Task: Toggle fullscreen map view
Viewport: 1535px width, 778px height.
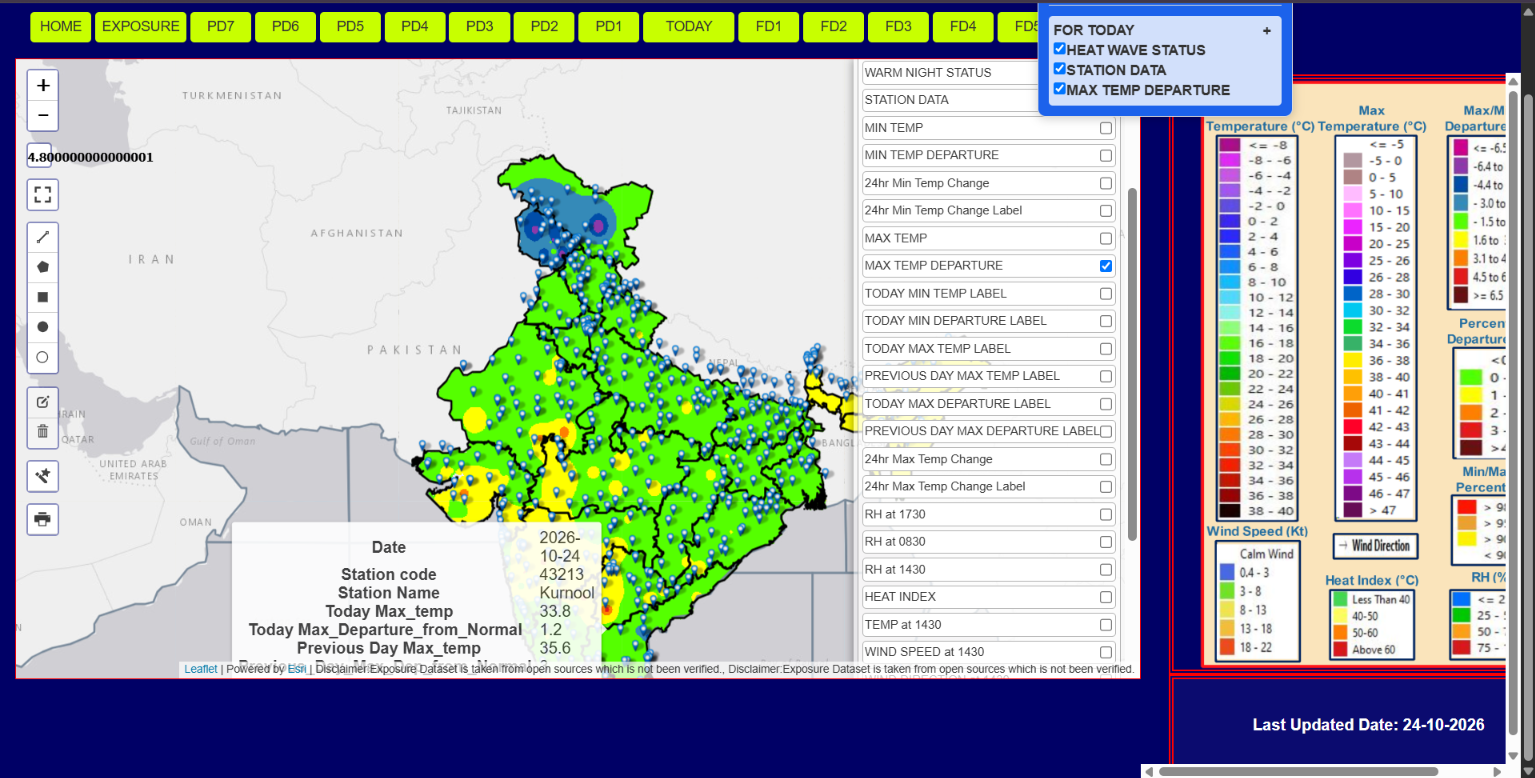Action: coord(43,194)
